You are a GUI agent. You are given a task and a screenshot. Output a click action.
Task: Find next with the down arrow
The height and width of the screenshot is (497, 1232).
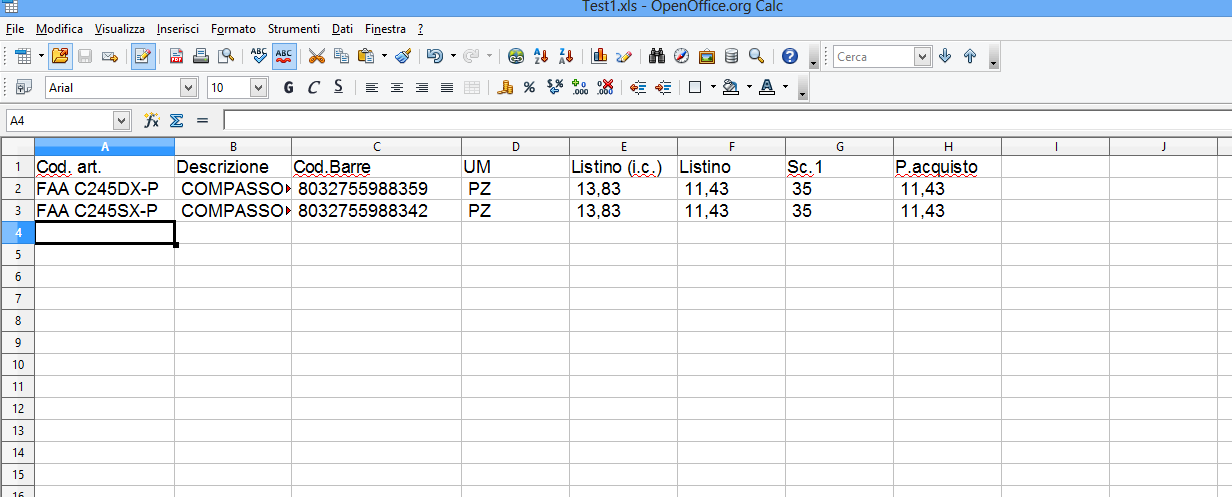tap(945, 57)
